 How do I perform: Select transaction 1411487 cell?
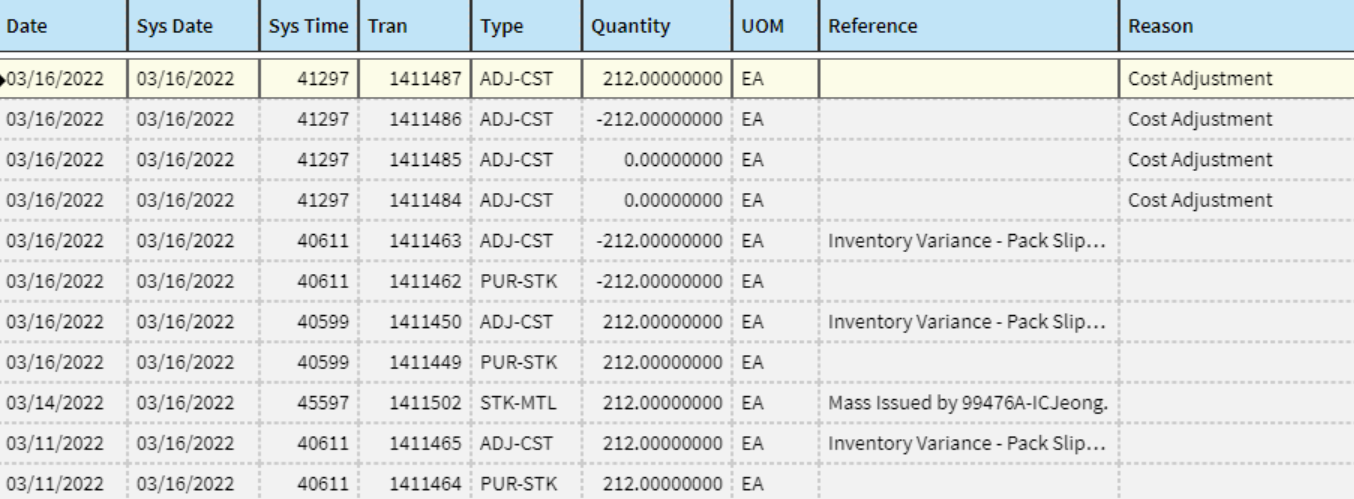415,79
